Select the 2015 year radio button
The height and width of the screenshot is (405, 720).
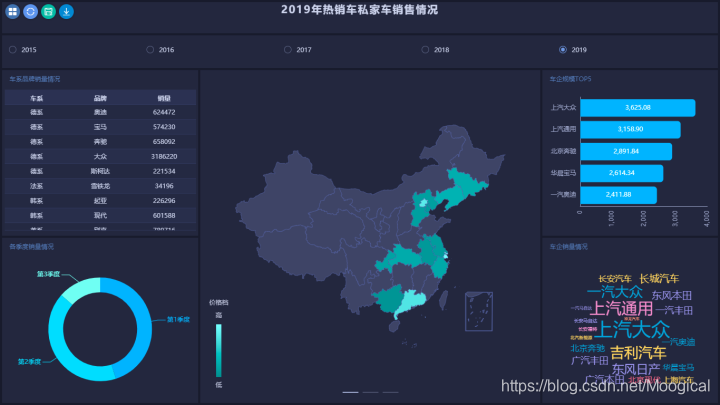coord(13,50)
